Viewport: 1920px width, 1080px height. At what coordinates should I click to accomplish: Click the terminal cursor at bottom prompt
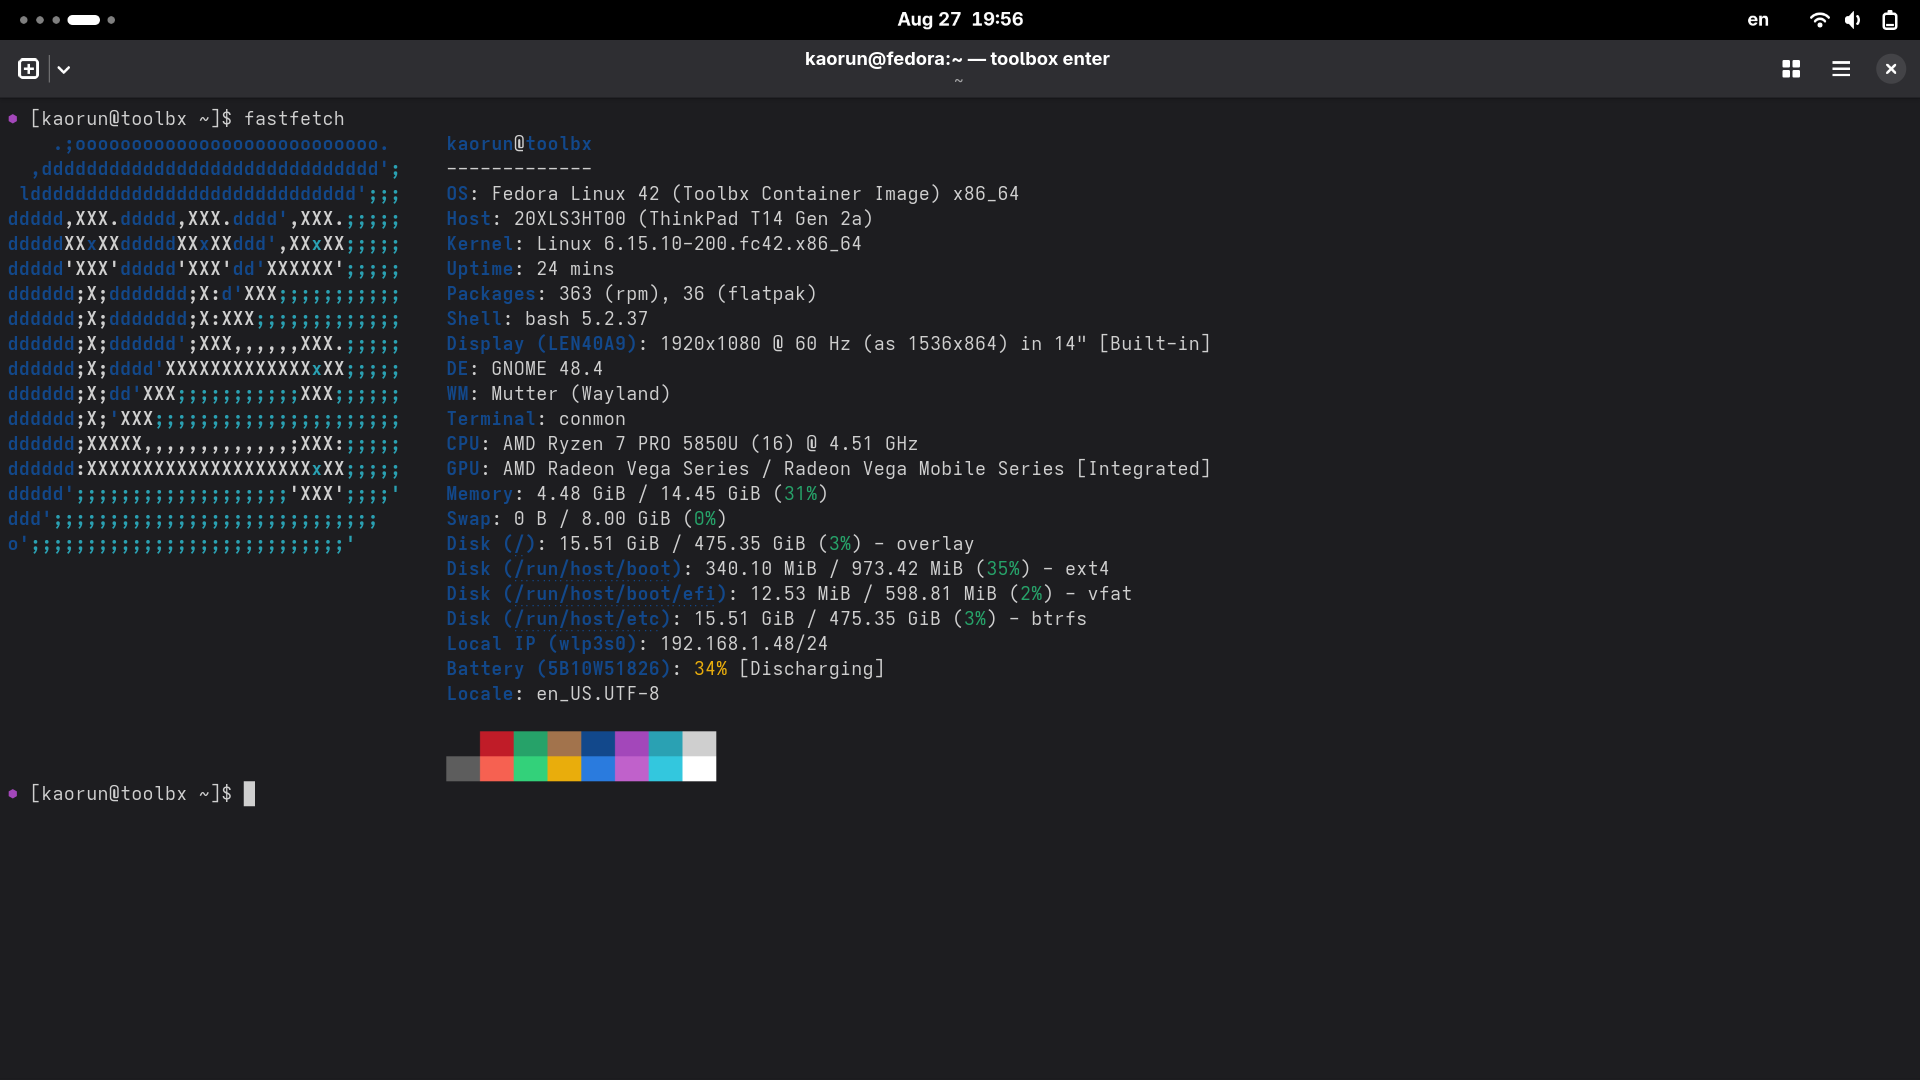point(249,794)
